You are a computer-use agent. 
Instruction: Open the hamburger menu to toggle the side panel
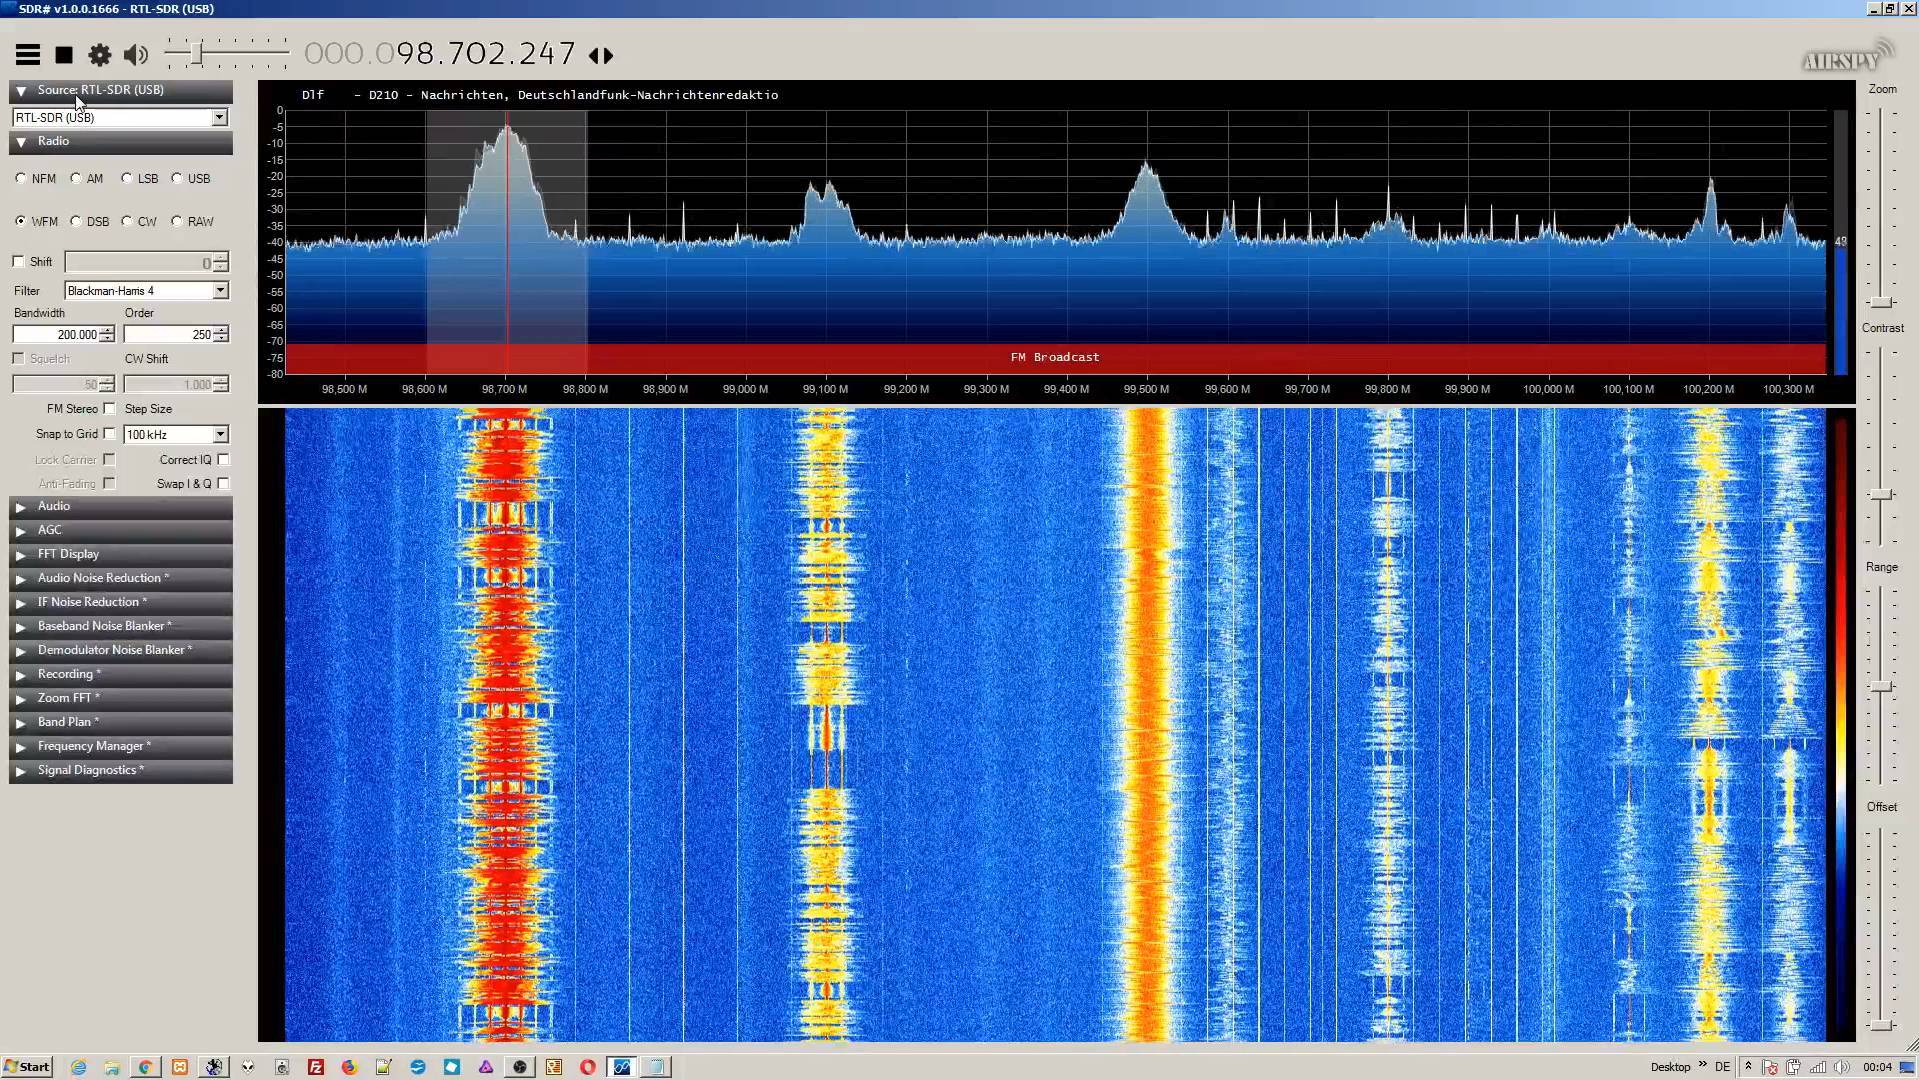[x=28, y=55]
